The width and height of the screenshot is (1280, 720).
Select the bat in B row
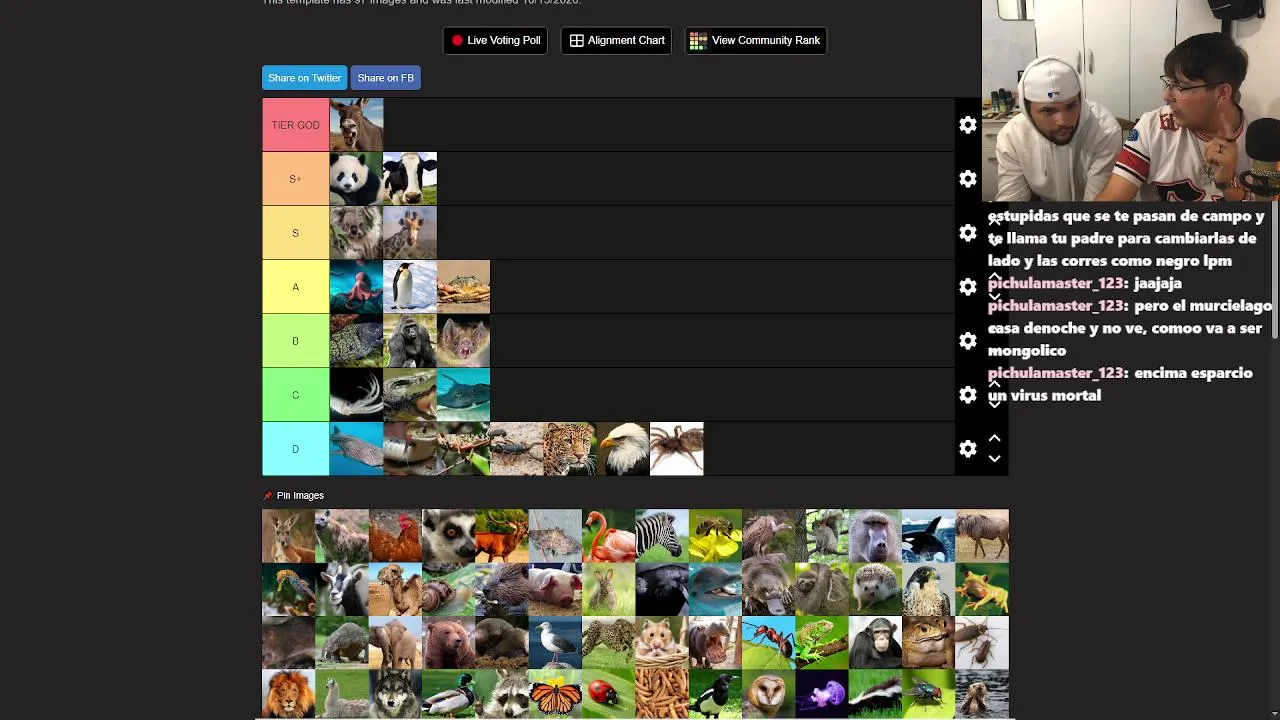pyautogui.click(x=463, y=341)
